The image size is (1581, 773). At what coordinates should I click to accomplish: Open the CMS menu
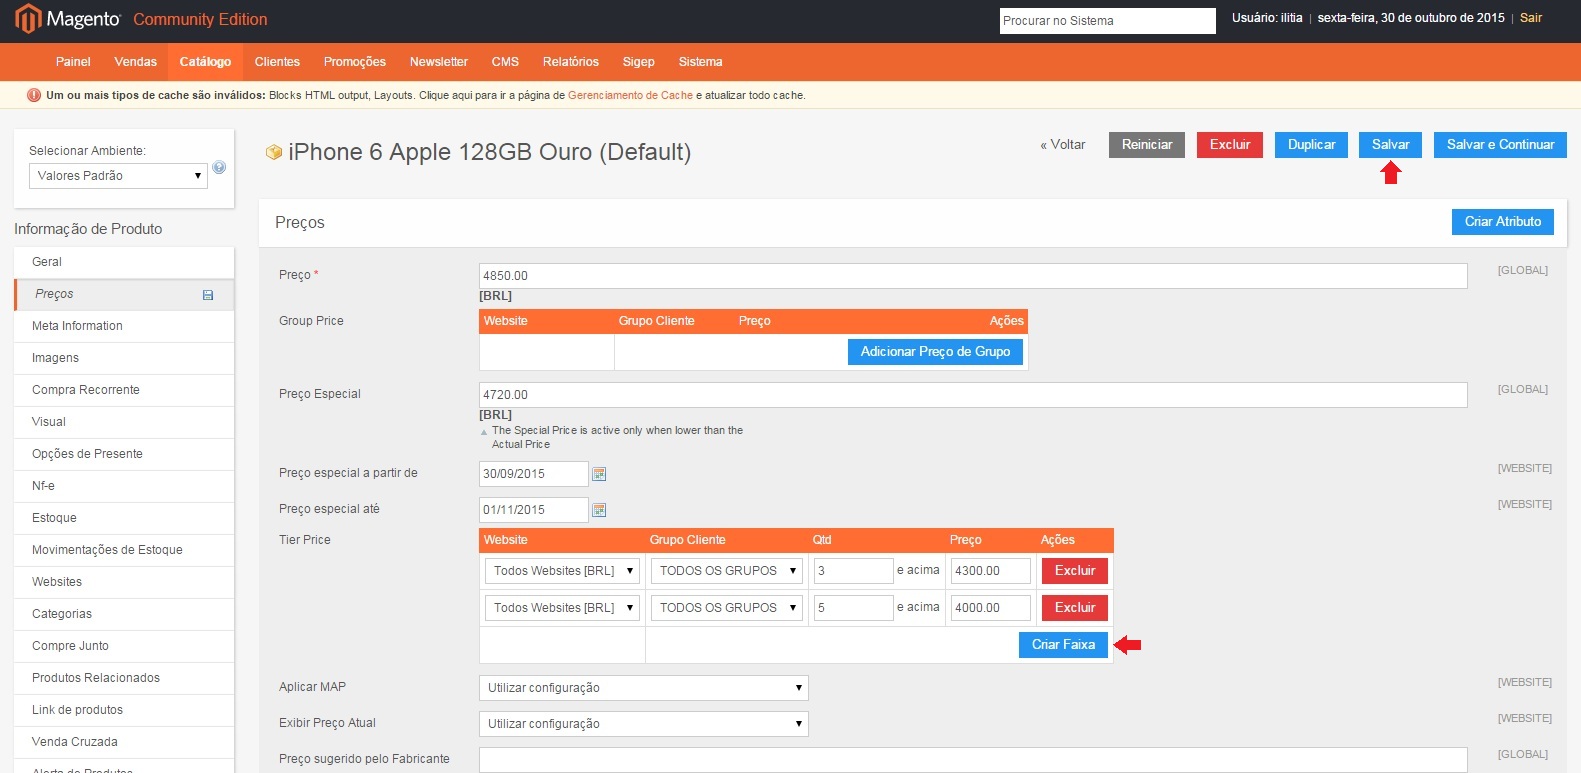coord(505,62)
